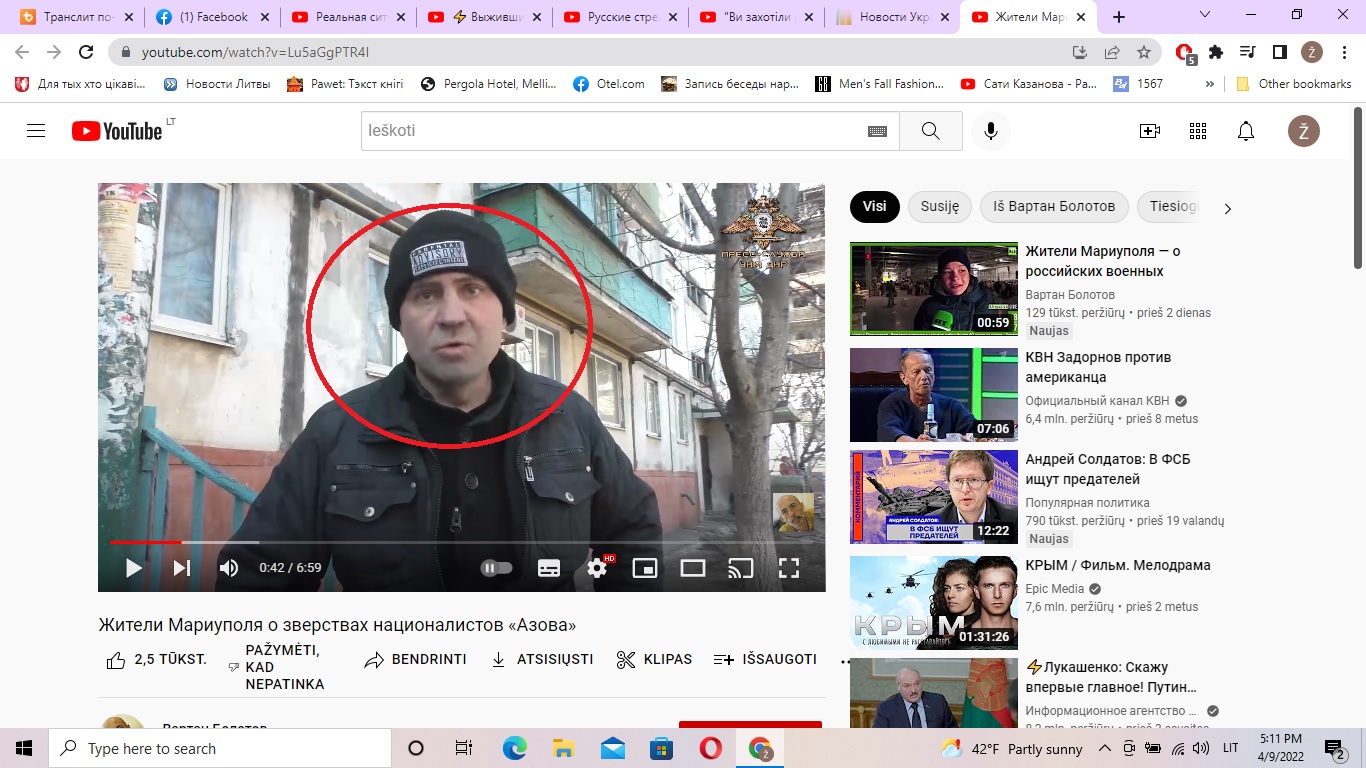This screenshot has height=768, width=1366.
Task: Open the КРЫМ / Фильм. Мелодрама title
Action: [x=1118, y=565]
